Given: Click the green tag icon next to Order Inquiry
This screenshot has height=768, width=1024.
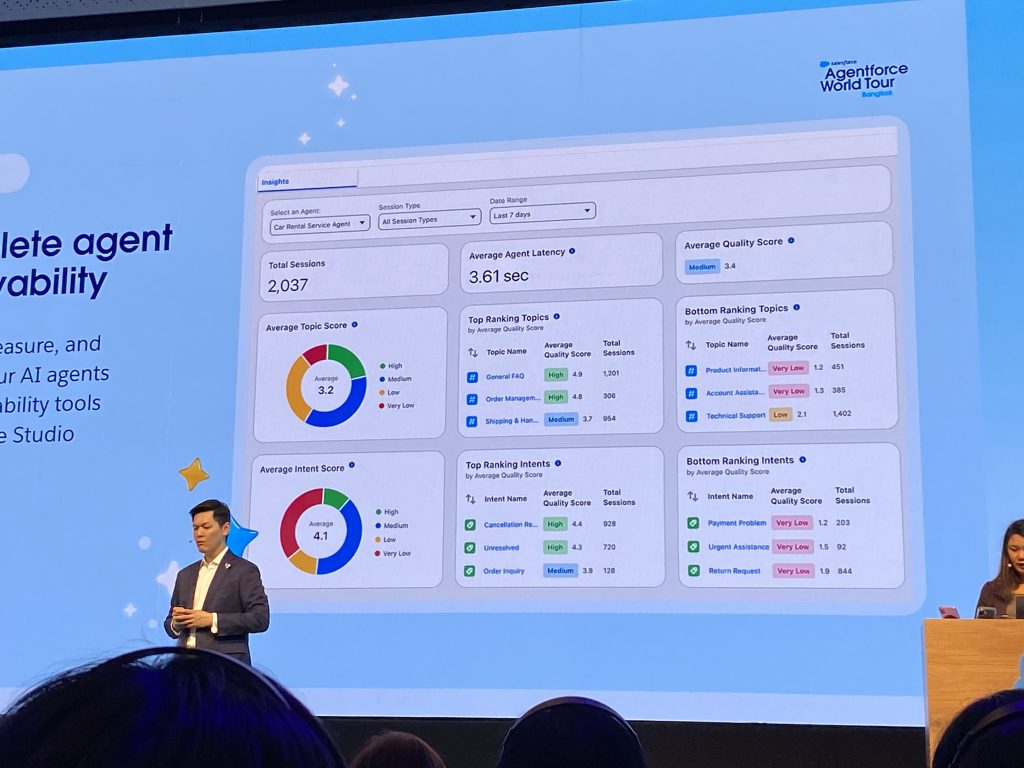Looking at the screenshot, I should click(470, 571).
